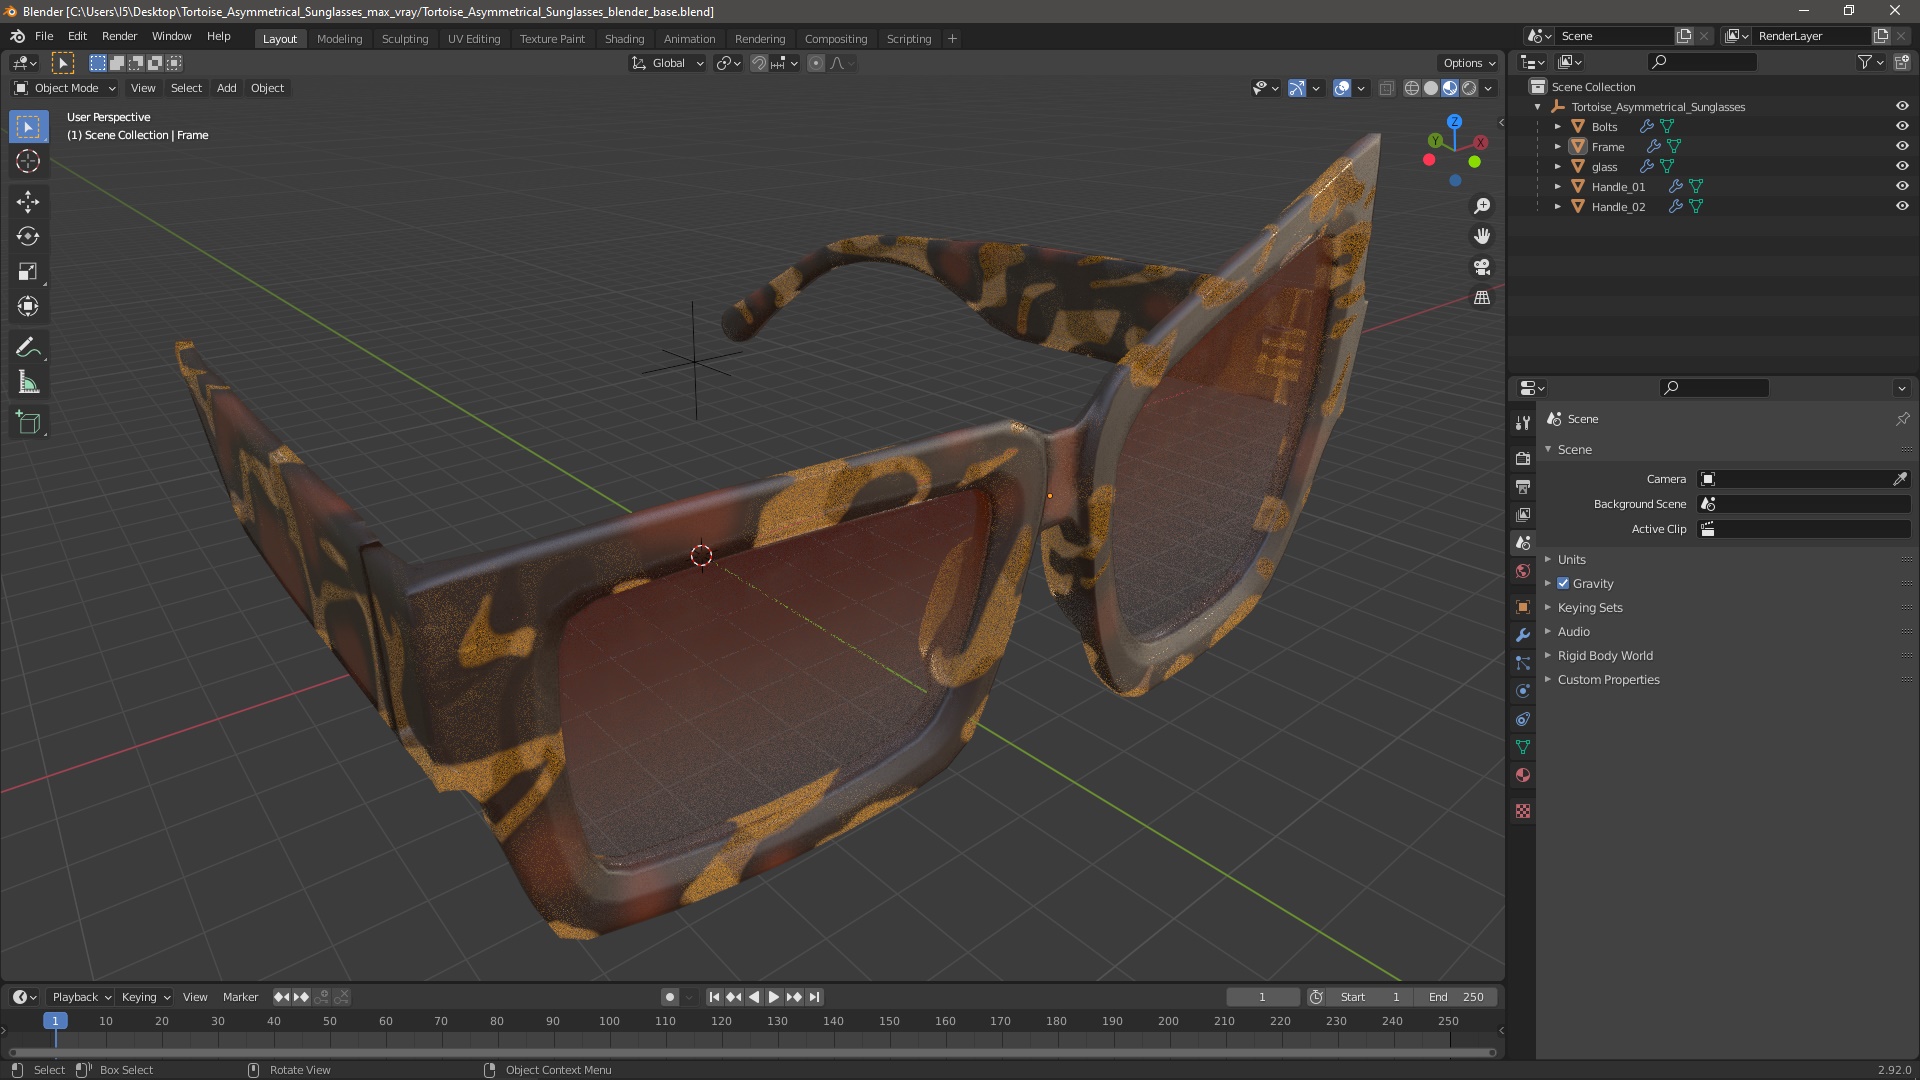1920x1080 pixels.
Task: Open the Object Data properties tab
Action: [1523, 747]
